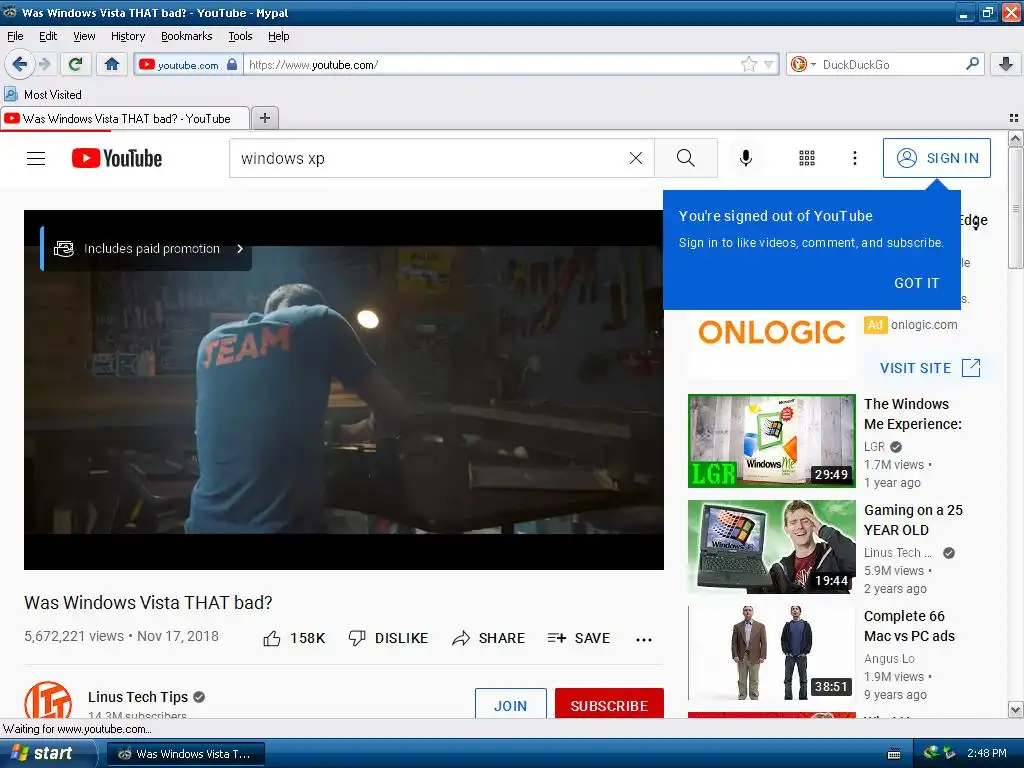Click The Windows Me Experience video title
This screenshot has width=1024, height=768.
pos(912,414)
